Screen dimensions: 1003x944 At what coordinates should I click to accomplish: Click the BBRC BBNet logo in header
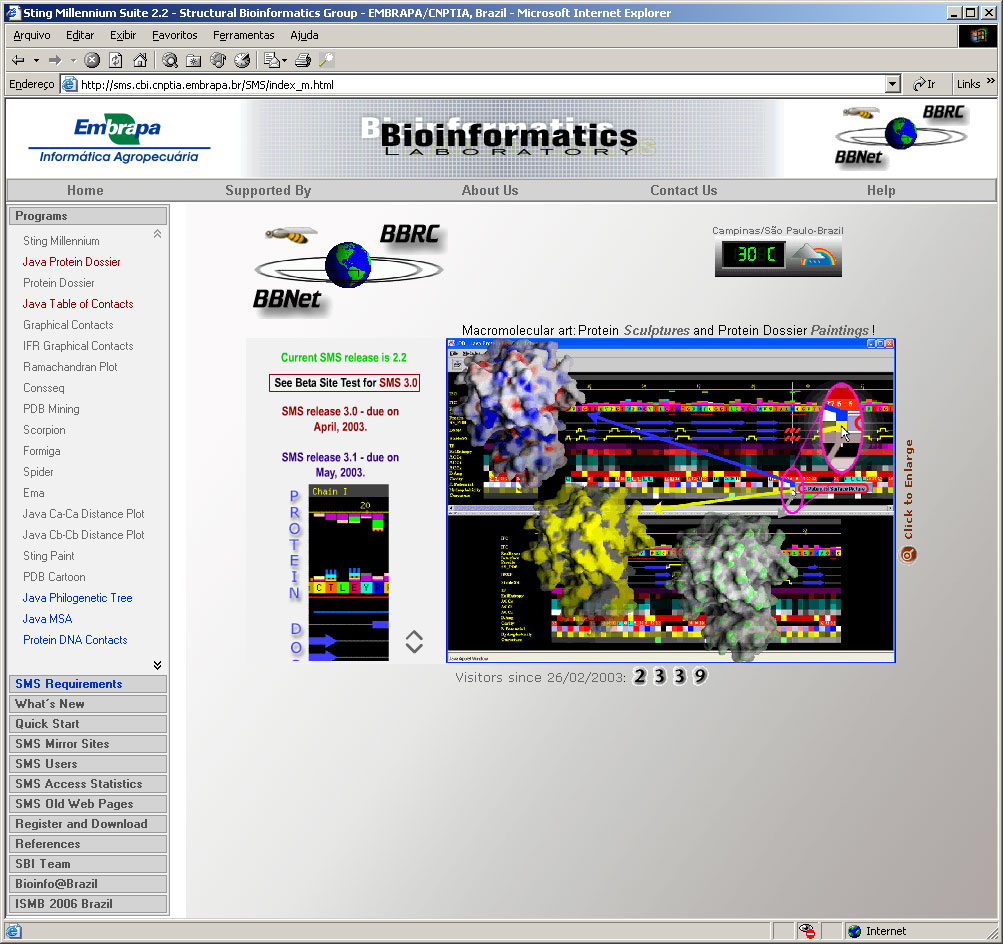(x=901, y=136)
